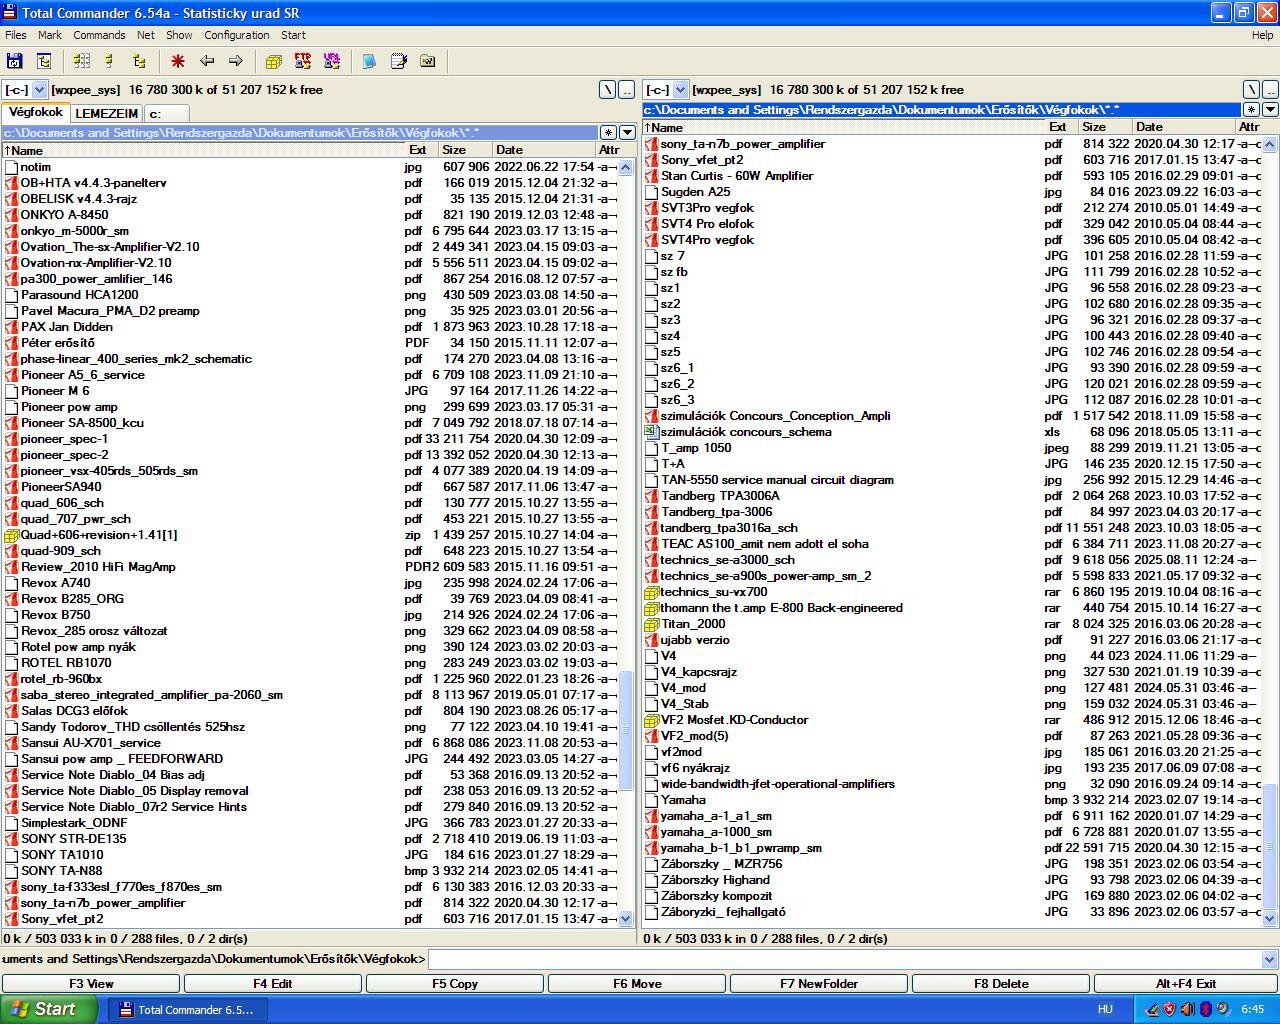Click the PDF icon beside ONKYO A-8450
The height and width of the screenshot is (1024, 1280).
pyautogui.click(x=12, y=215)
